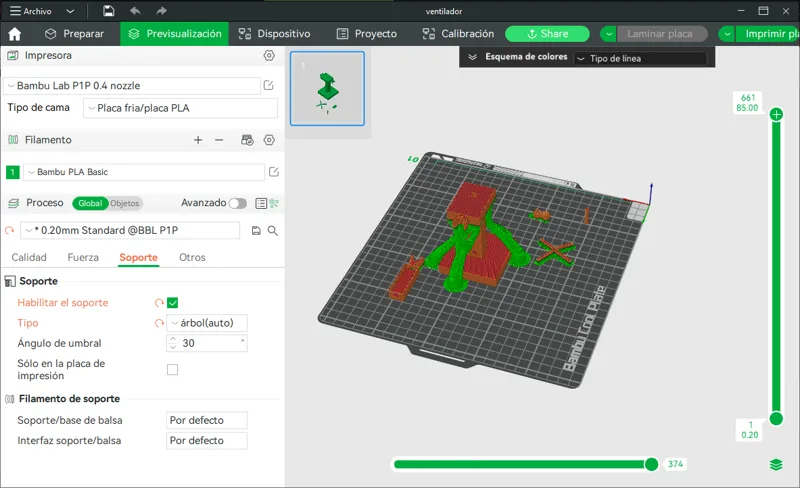Edit Bambu PLA Basic filament preset icon
Viewport: 800px width, 488px height.
coord(274,172)
